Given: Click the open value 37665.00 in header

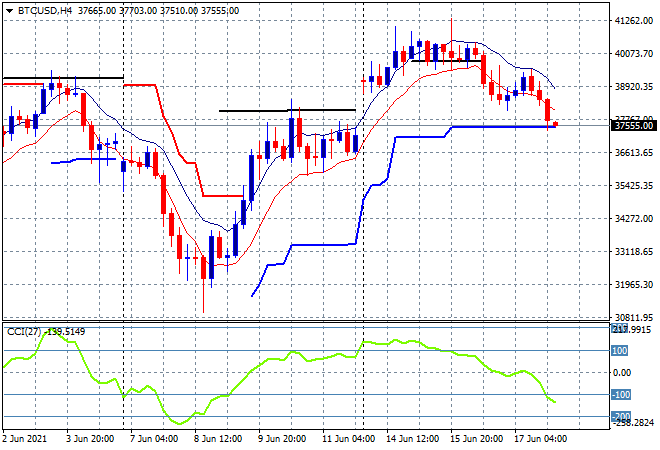Looking at the screenshot, I should click(97, 11).
